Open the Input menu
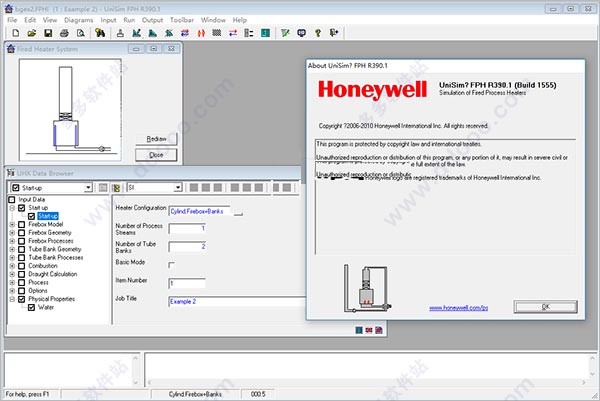Screen dimensions: 600x401 [108, 20]
